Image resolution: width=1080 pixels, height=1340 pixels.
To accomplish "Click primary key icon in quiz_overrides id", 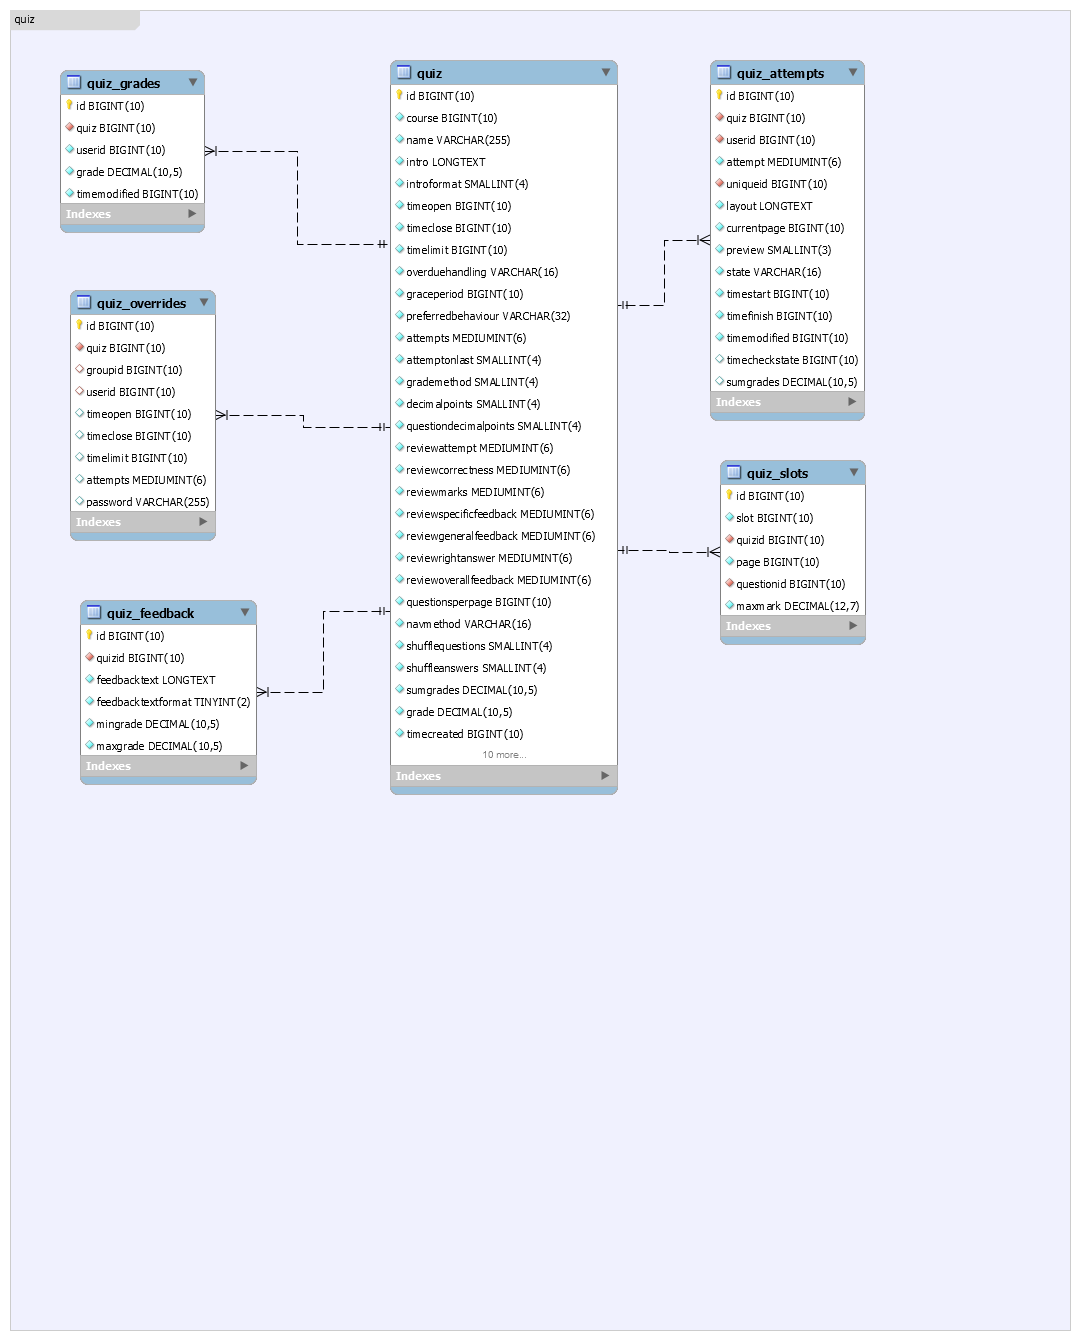I will [79, 325].
